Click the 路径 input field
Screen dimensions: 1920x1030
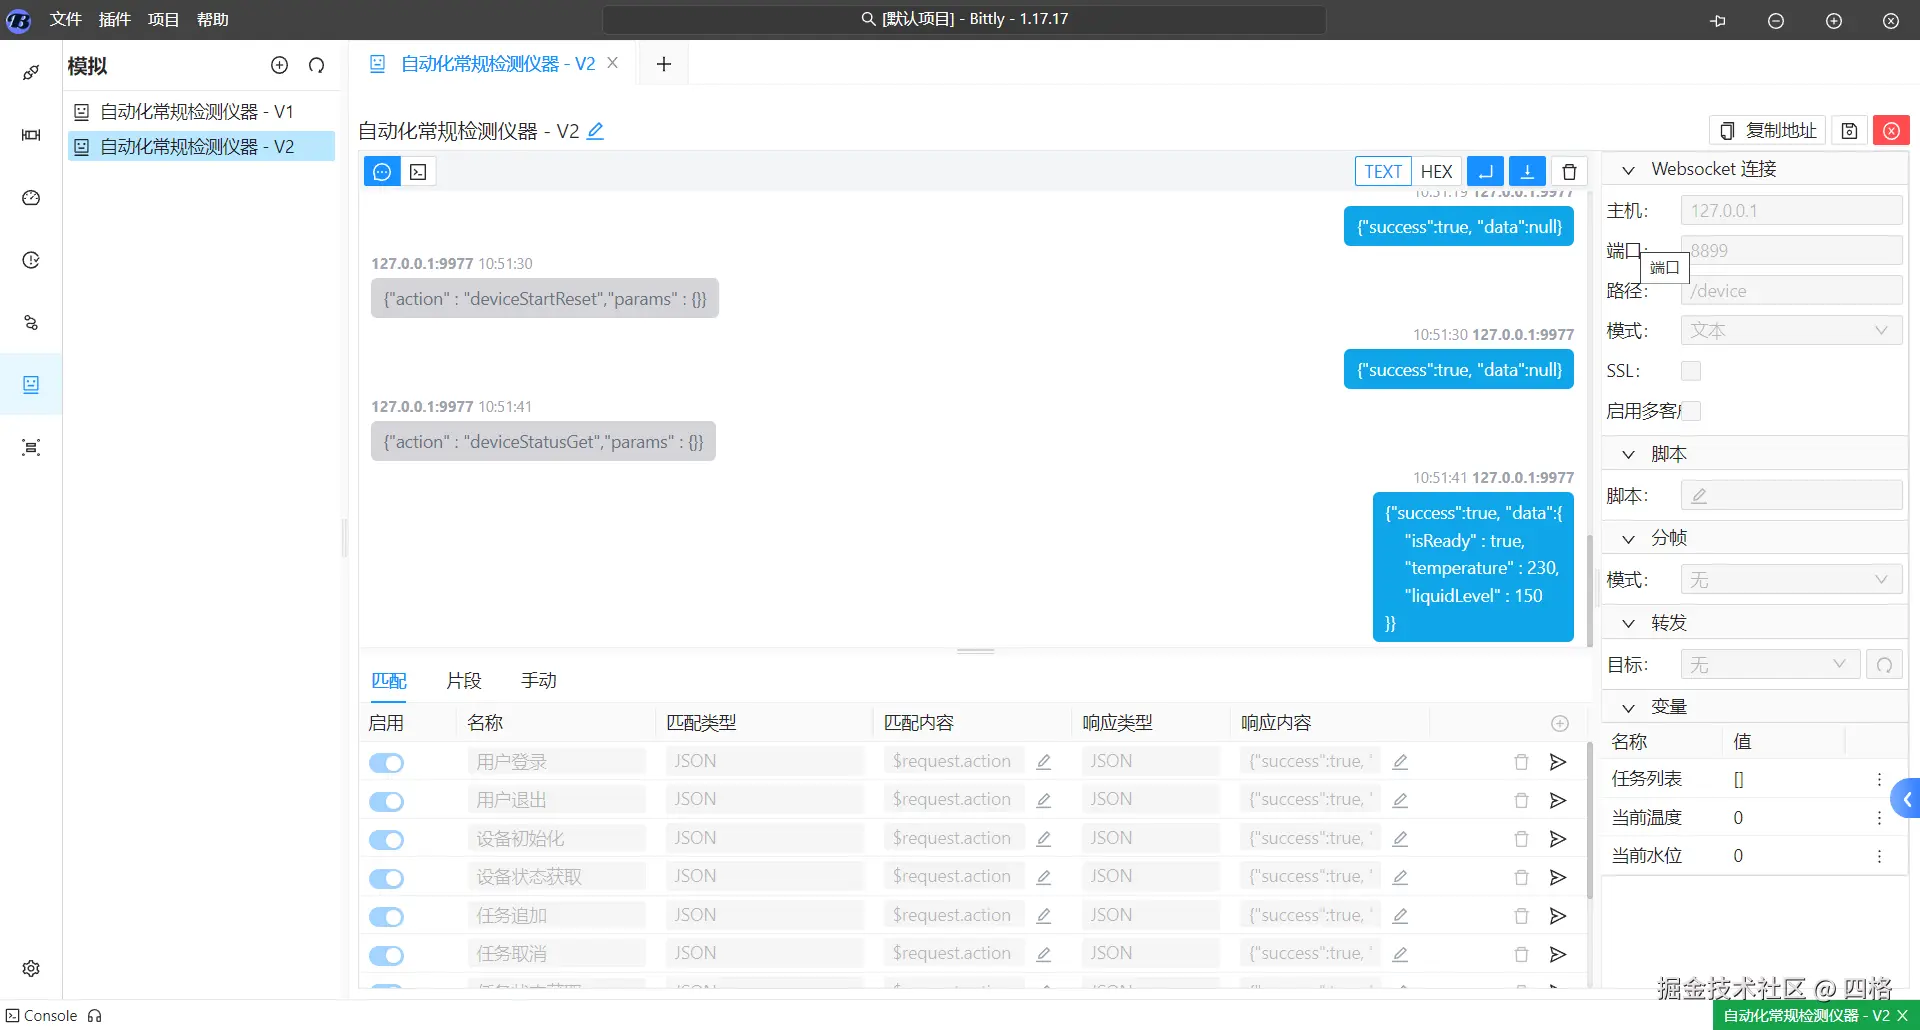point(1792,291)
